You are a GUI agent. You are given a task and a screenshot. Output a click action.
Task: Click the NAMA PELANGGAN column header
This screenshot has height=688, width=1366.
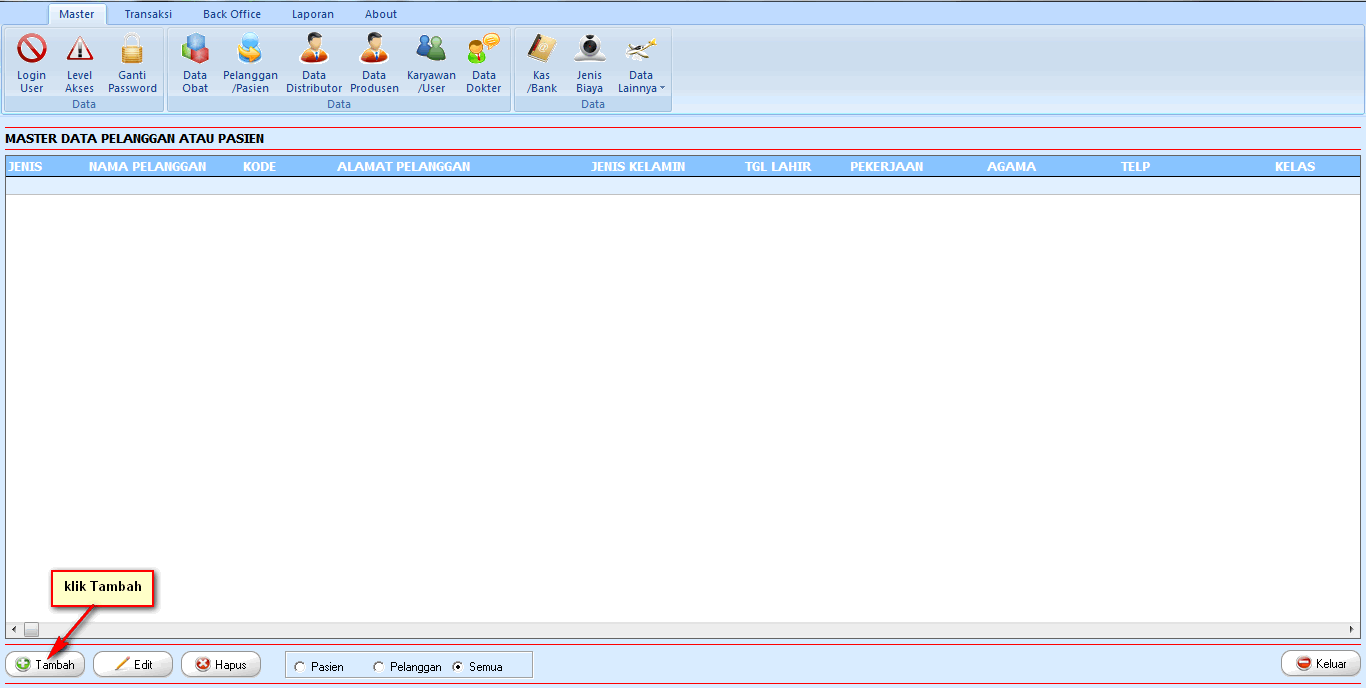tap(148, 166)
